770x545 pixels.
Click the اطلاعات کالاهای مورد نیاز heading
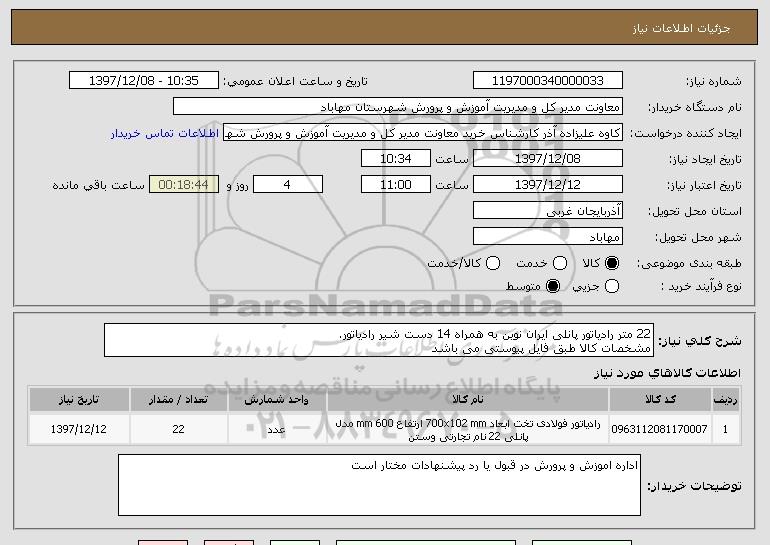click(667, 373)
